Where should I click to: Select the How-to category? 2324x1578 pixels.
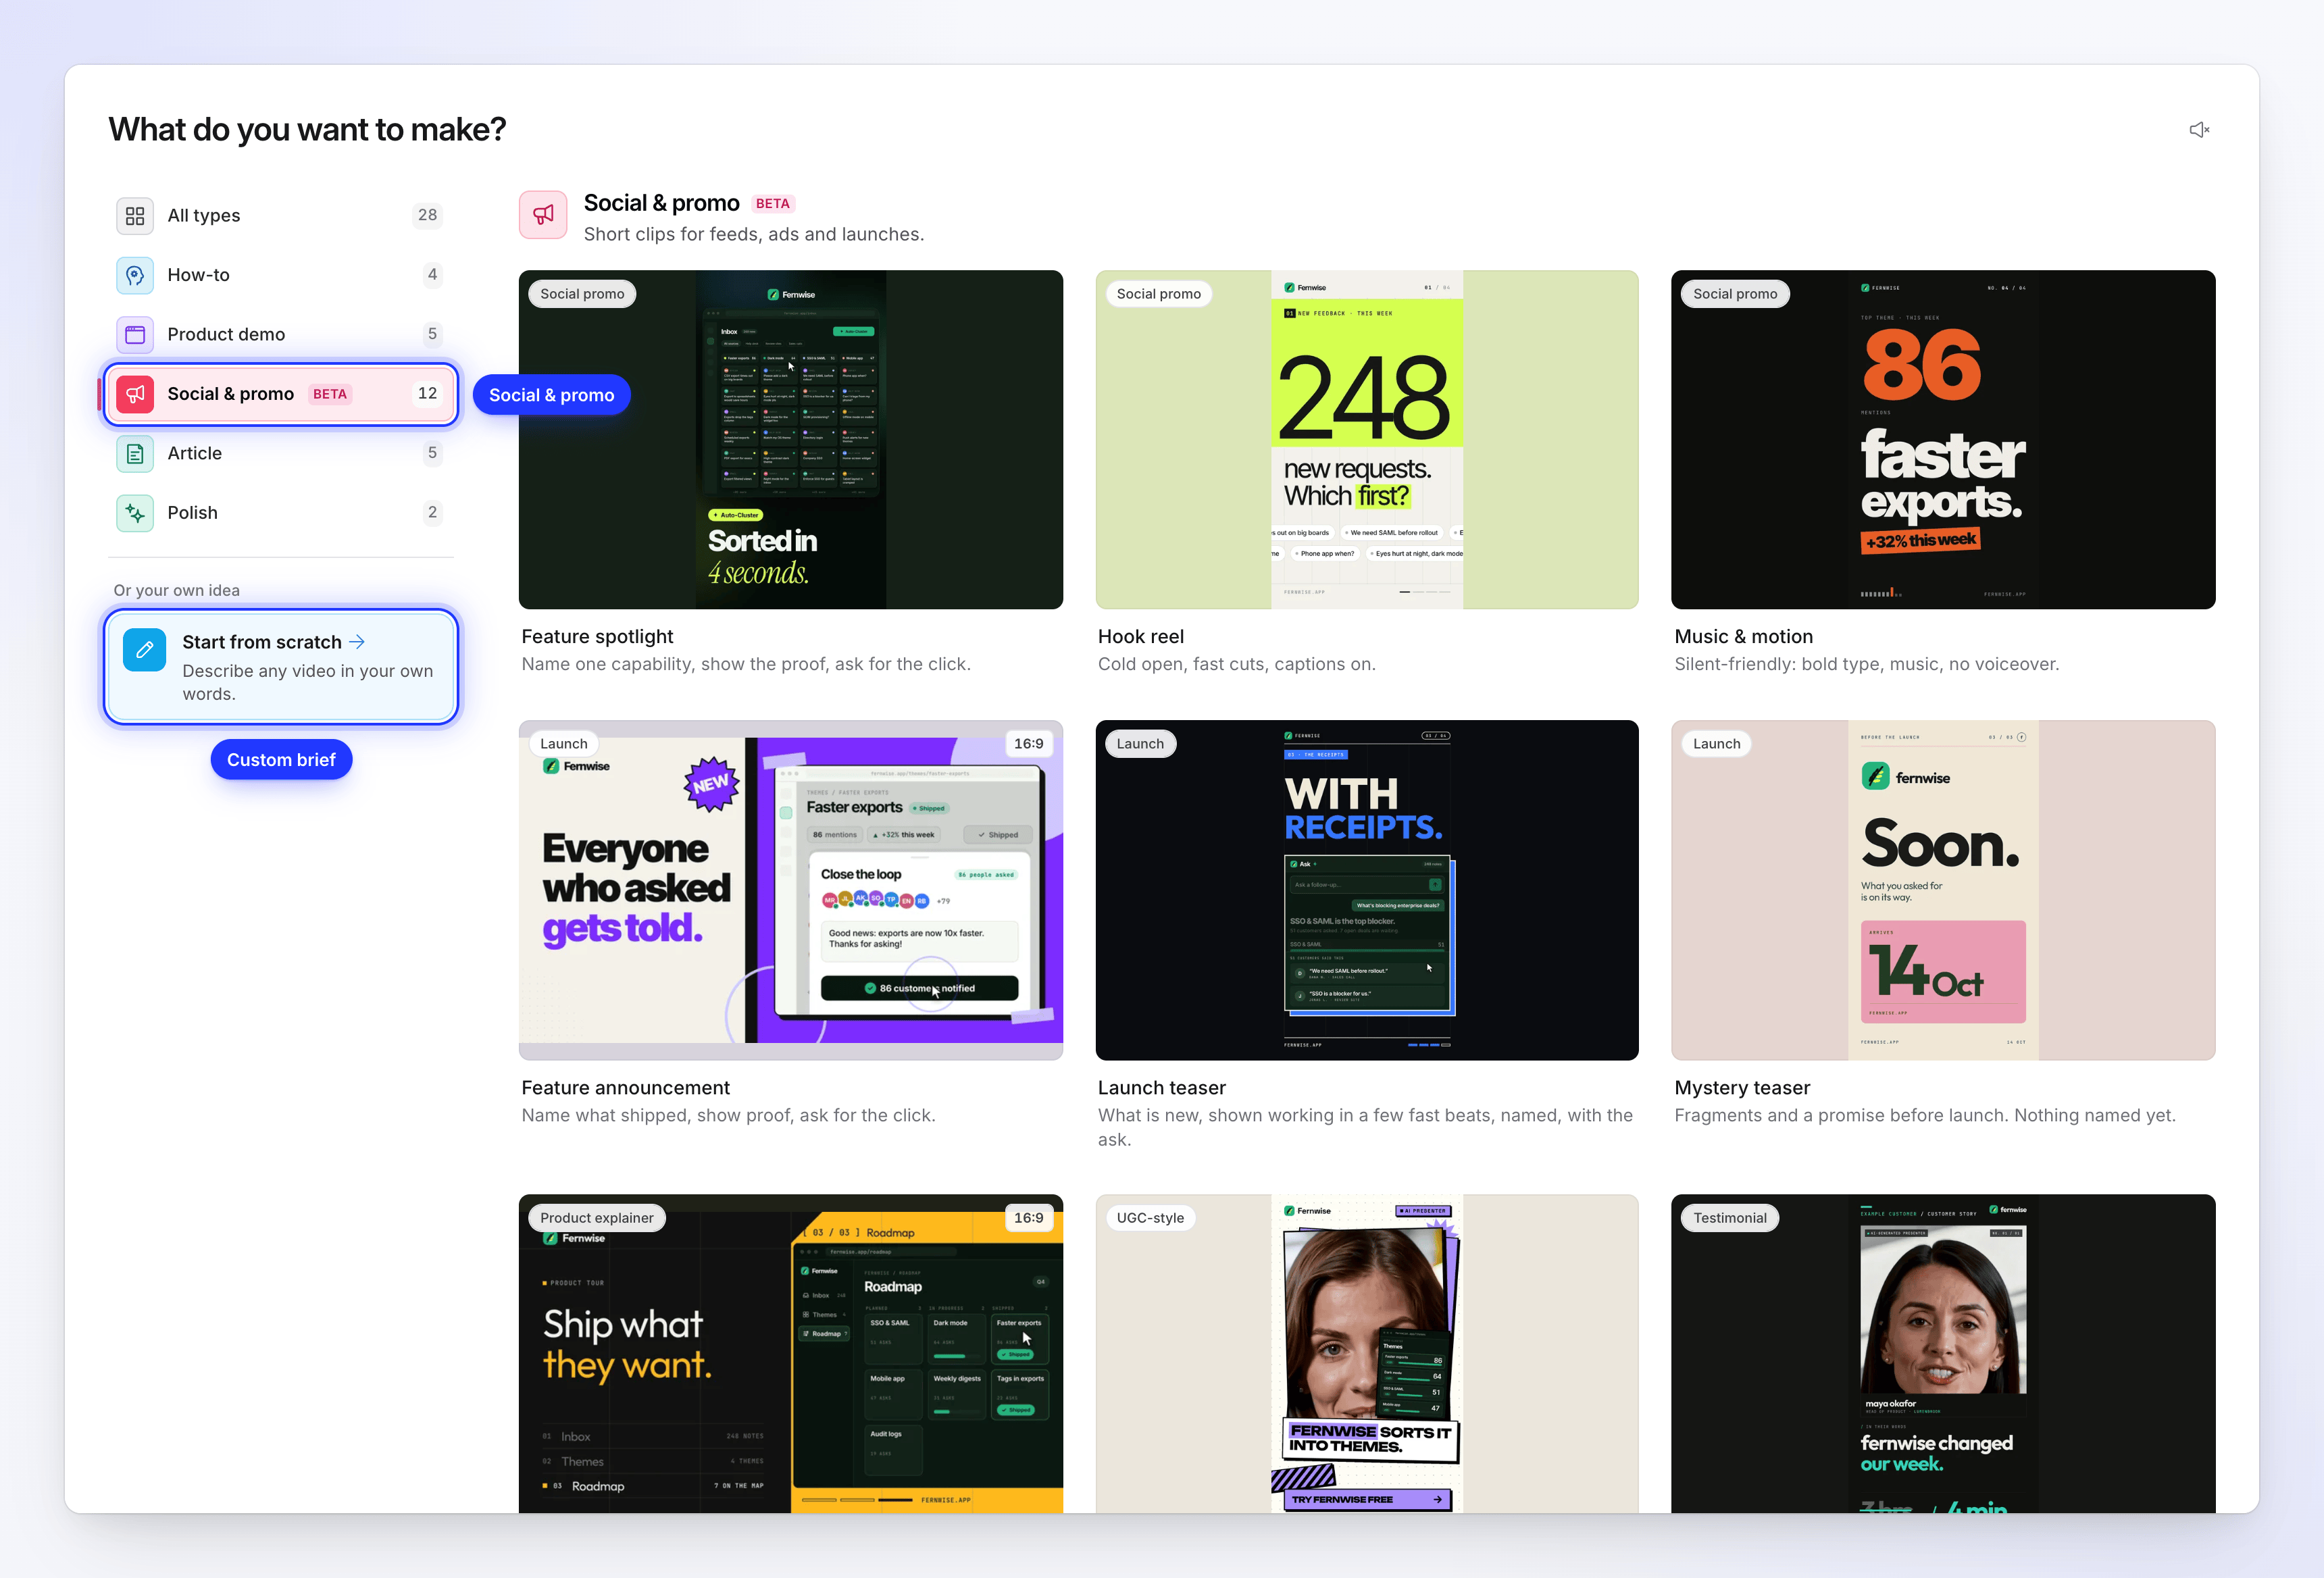[x=280, y=275]
